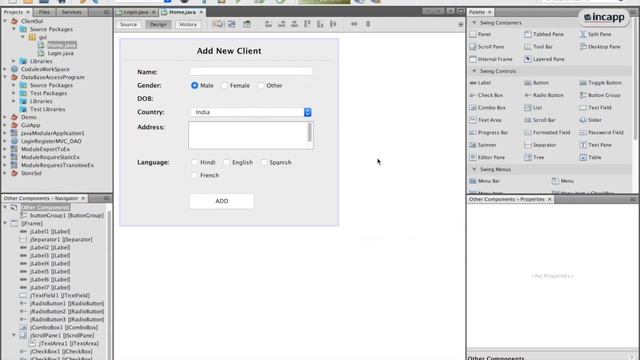The height and width of the screenshot is (360, 640).
Task: Collapse jScrollPane1 node in Navigator
Action: tap(13, 336)
